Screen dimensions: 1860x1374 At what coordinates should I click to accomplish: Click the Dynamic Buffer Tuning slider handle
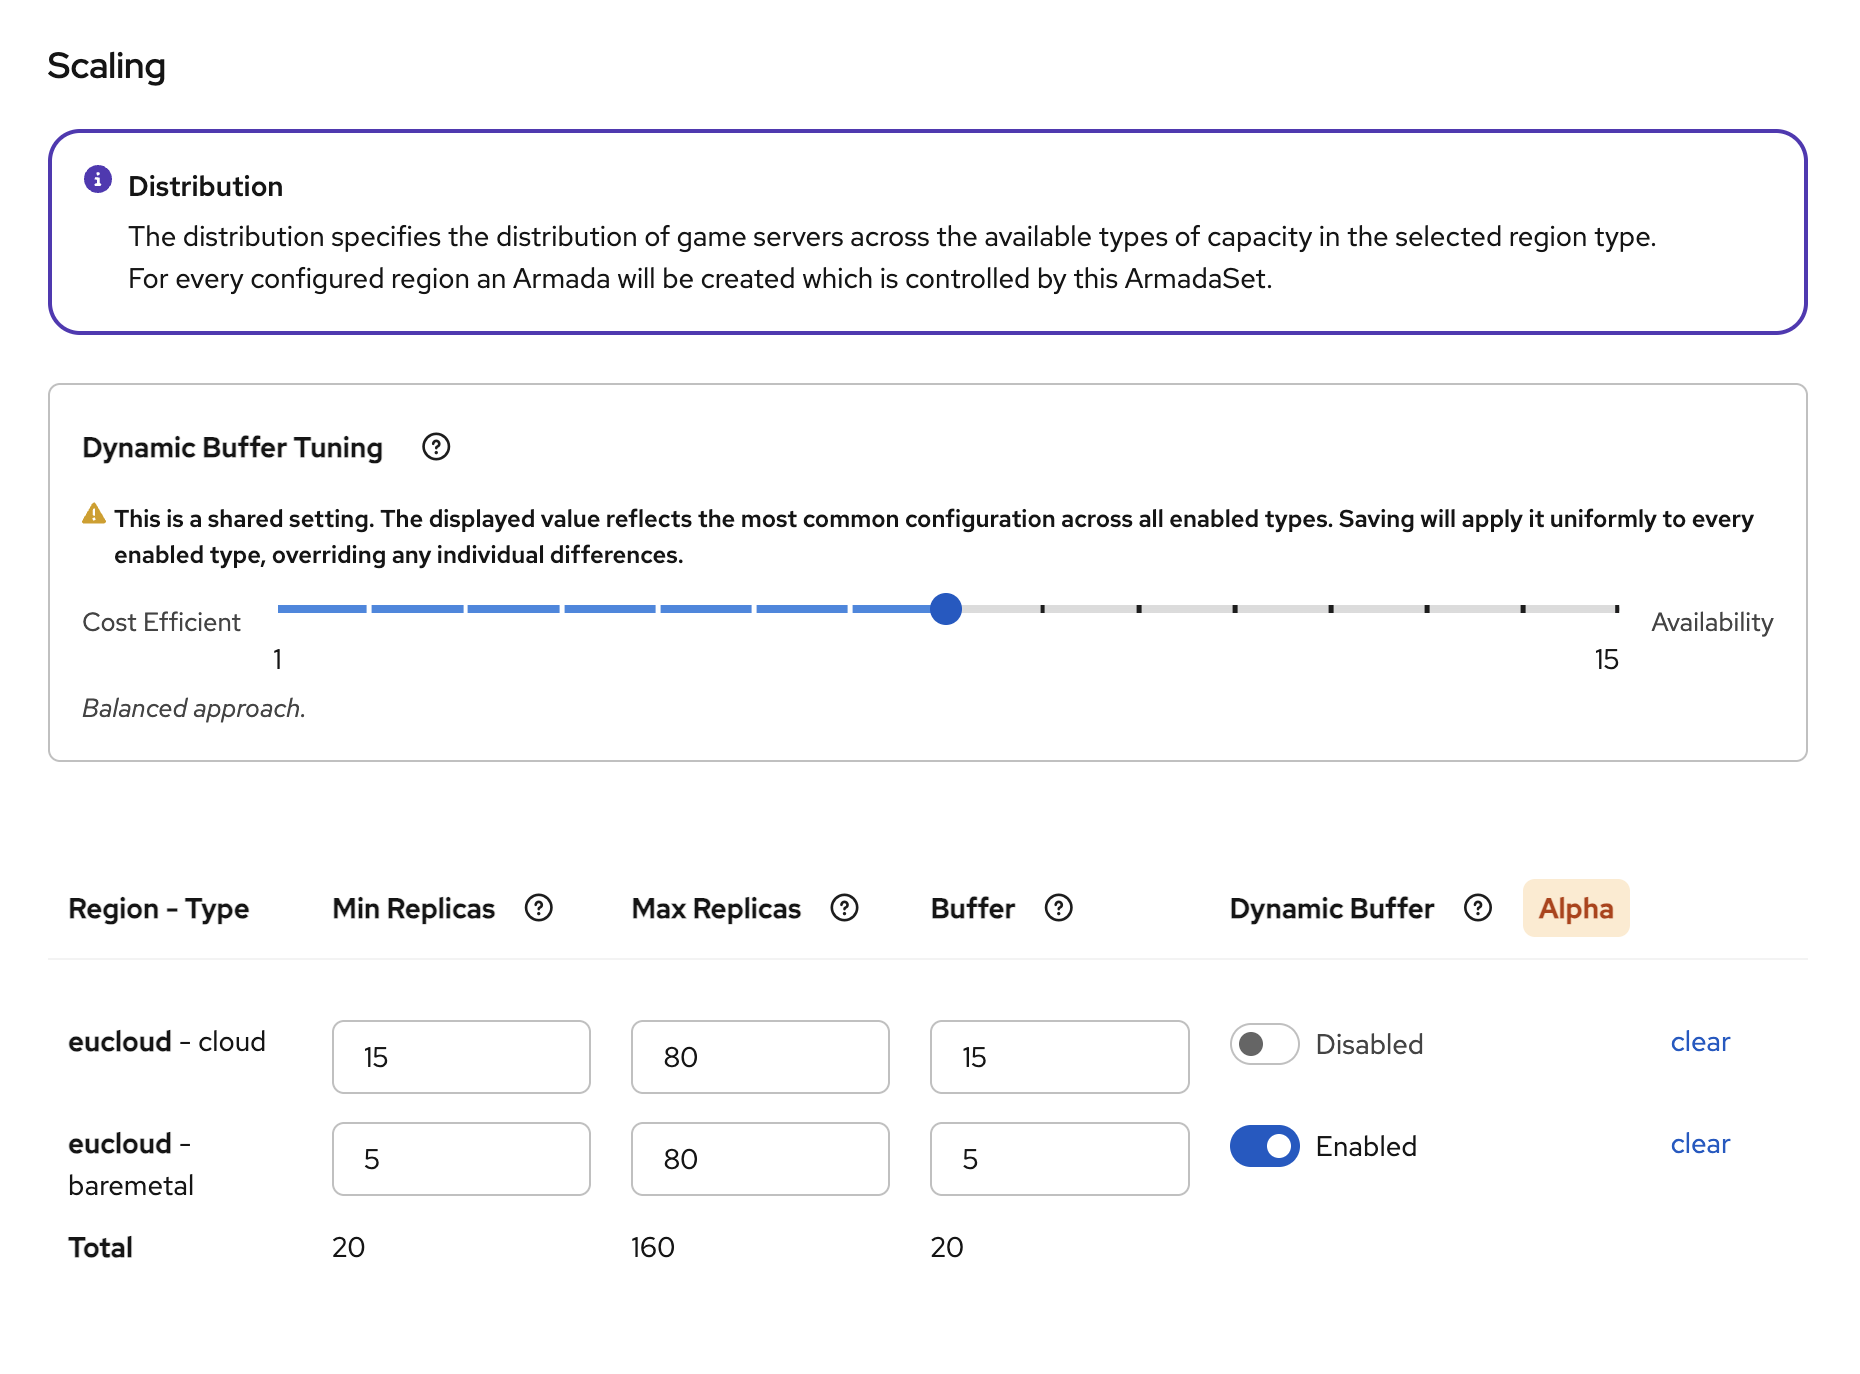(x=945, y=609)
